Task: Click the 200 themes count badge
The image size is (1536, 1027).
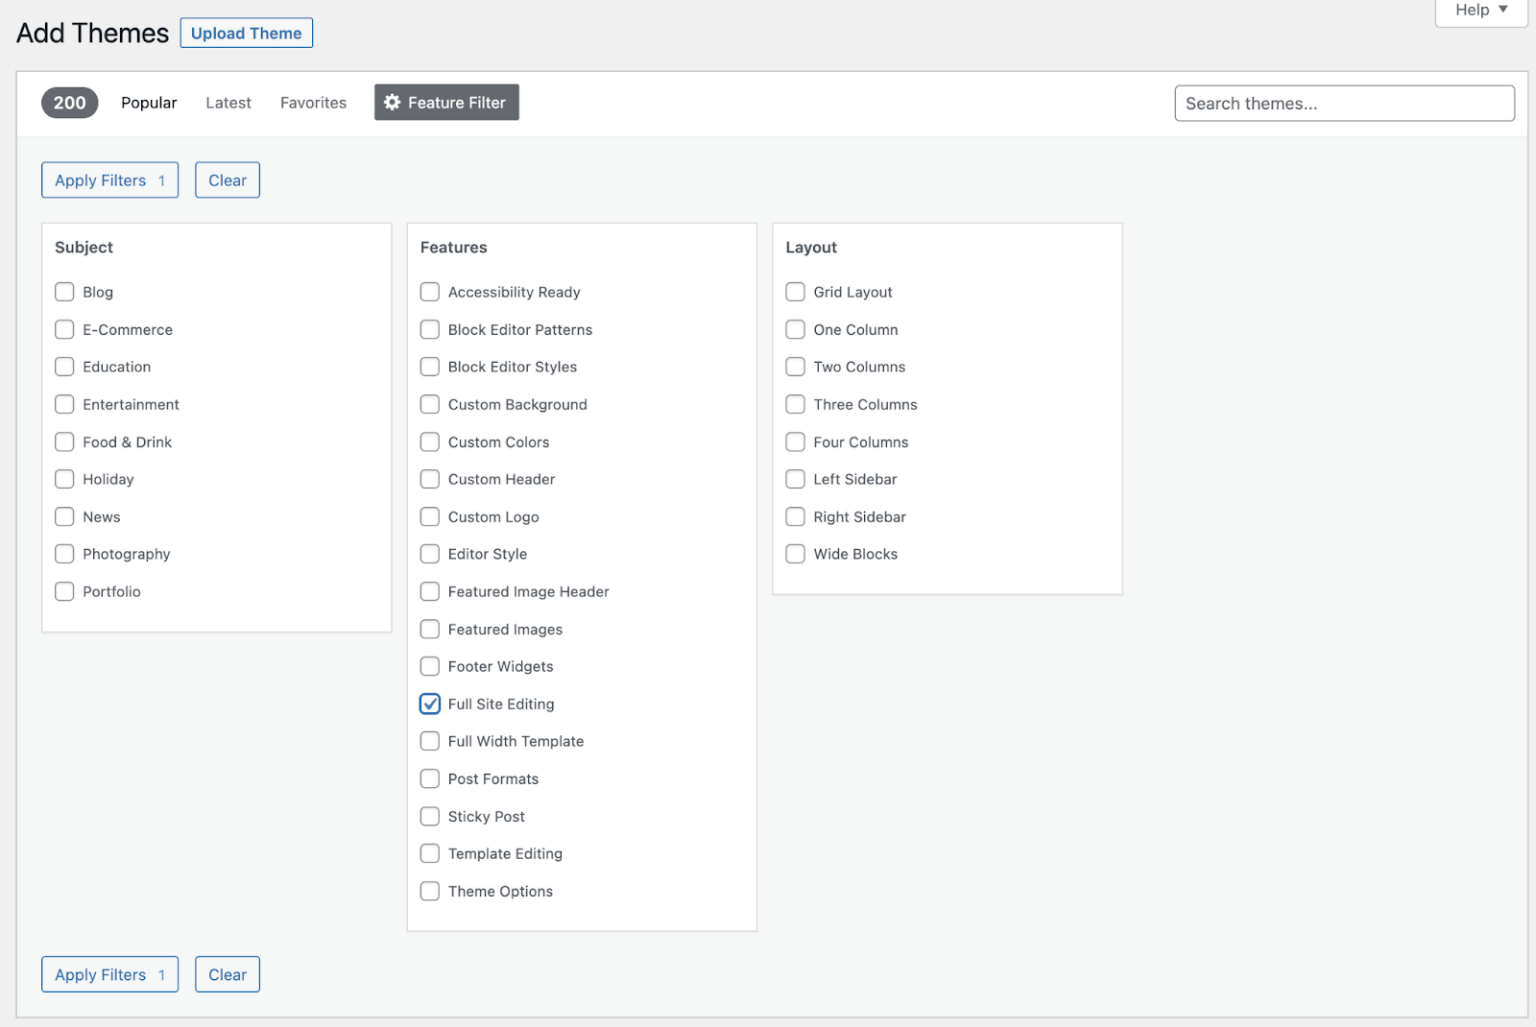Action: pos(69,102)
